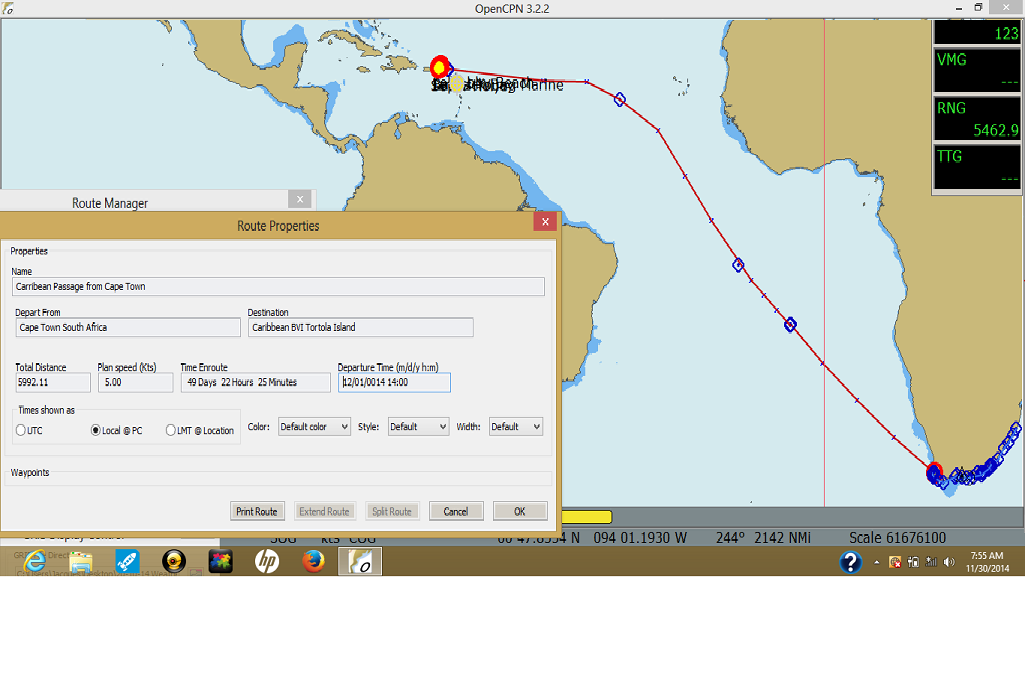
Task: Click the OpenCPN taskbar icon
Action: point(360,561)
